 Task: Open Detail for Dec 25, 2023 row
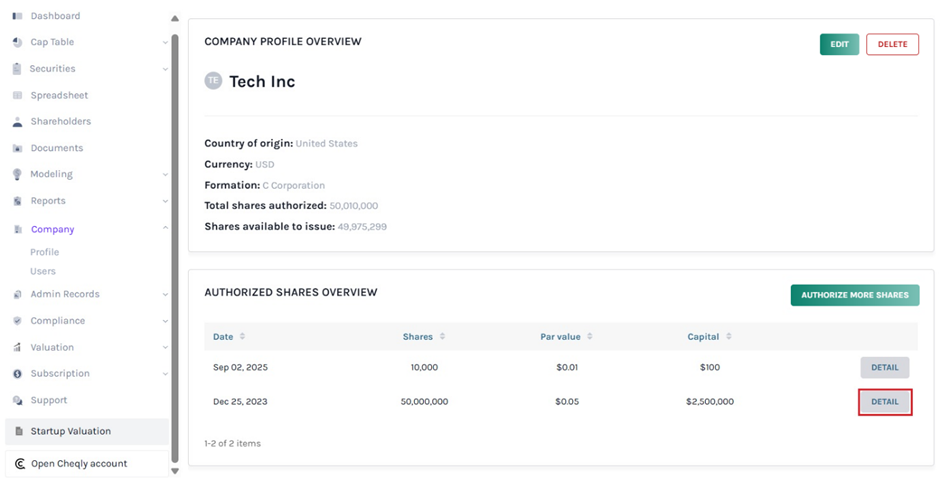(x=885, y=402)
